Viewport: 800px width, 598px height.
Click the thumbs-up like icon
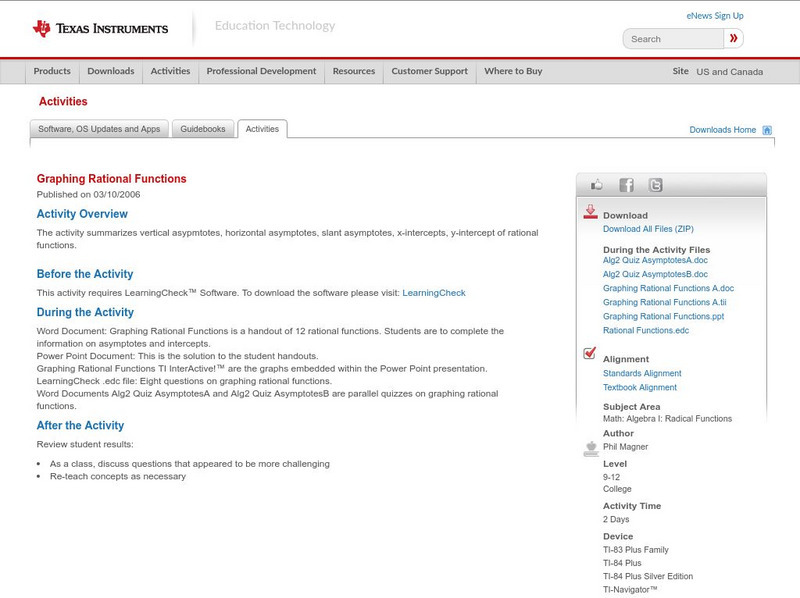[596, 185]
